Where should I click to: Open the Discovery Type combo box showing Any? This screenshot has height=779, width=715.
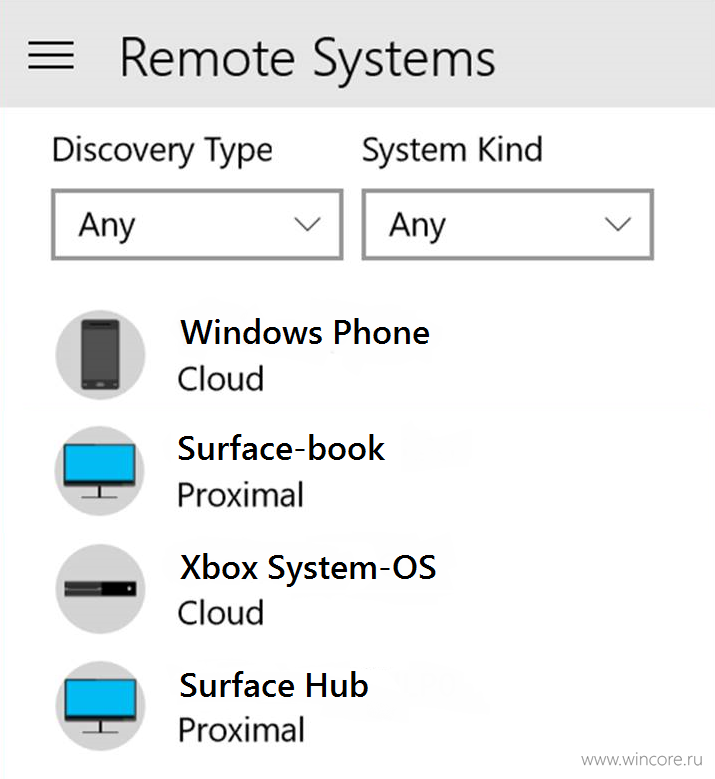[197, 224]
